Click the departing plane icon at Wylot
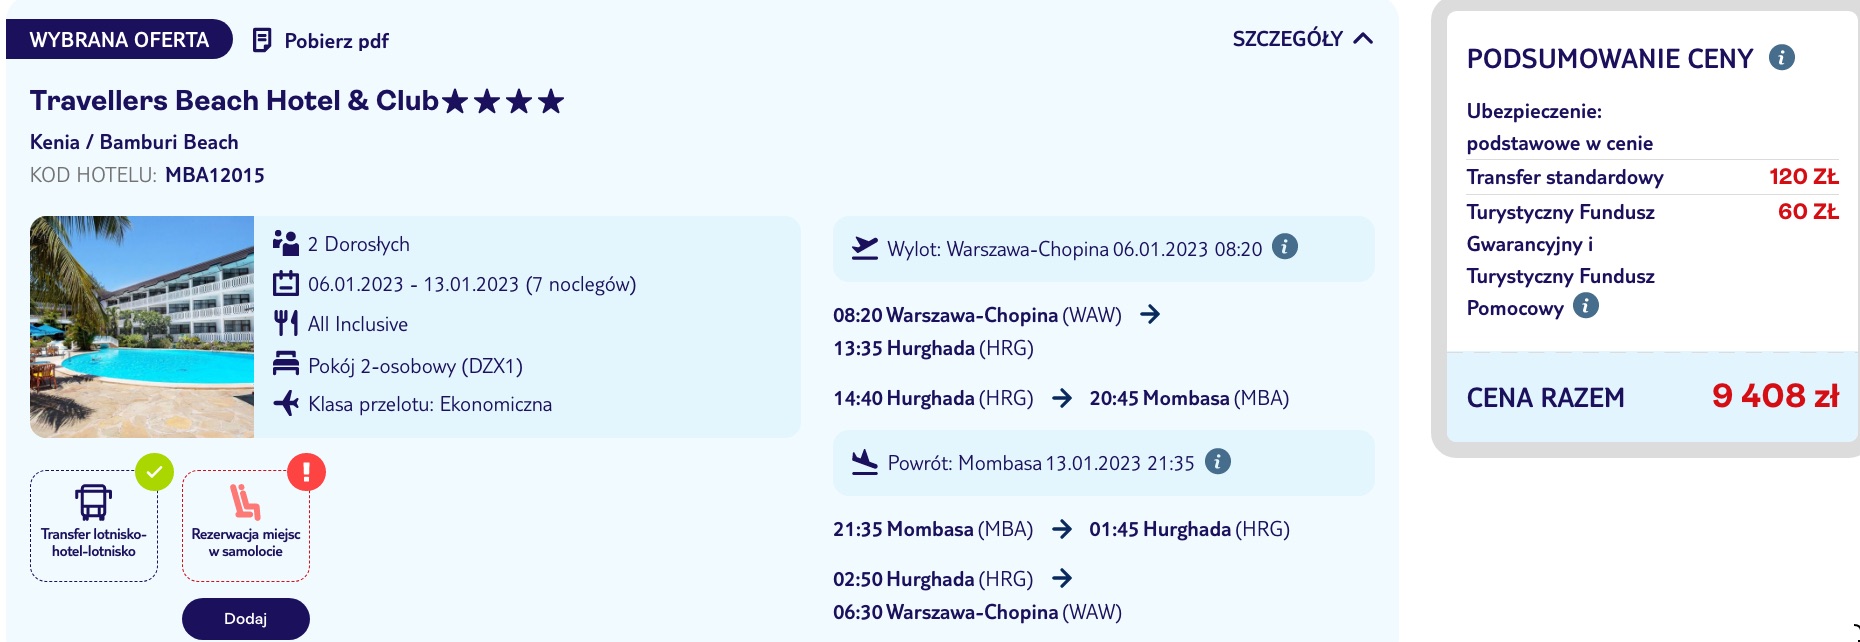The height and width of the screenshot is (642, 1860). [x=865, y=247]
